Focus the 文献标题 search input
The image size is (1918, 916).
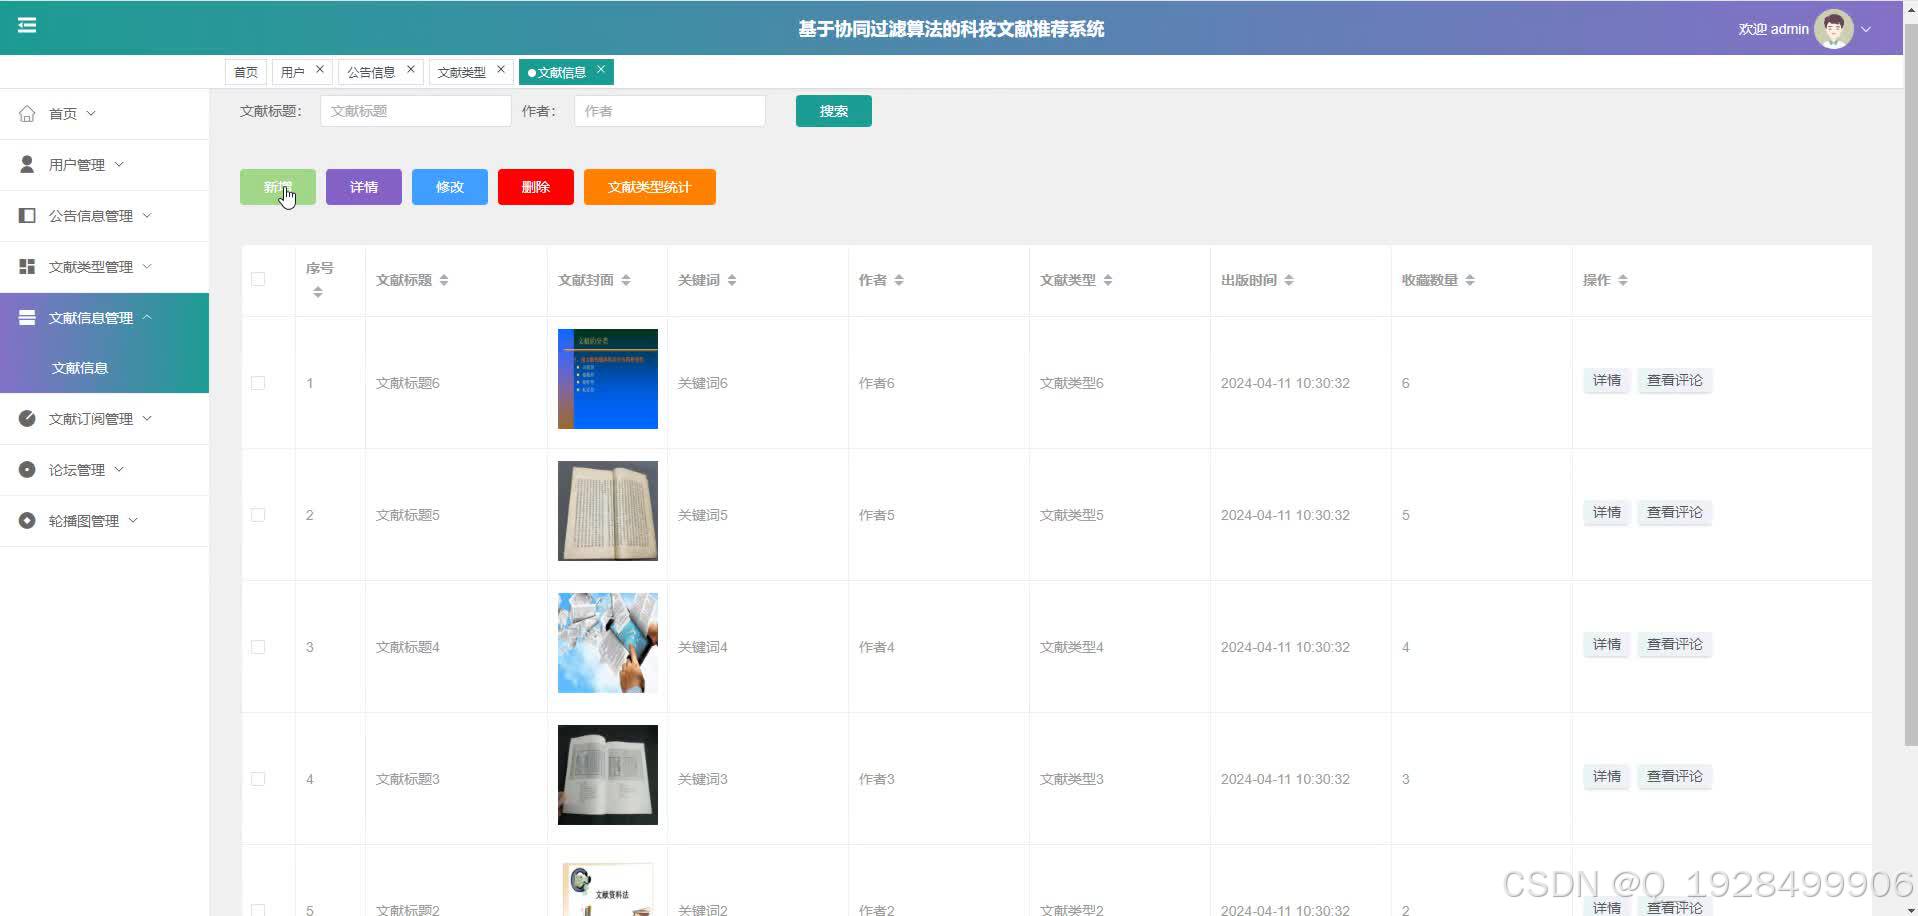pos(416,111)
